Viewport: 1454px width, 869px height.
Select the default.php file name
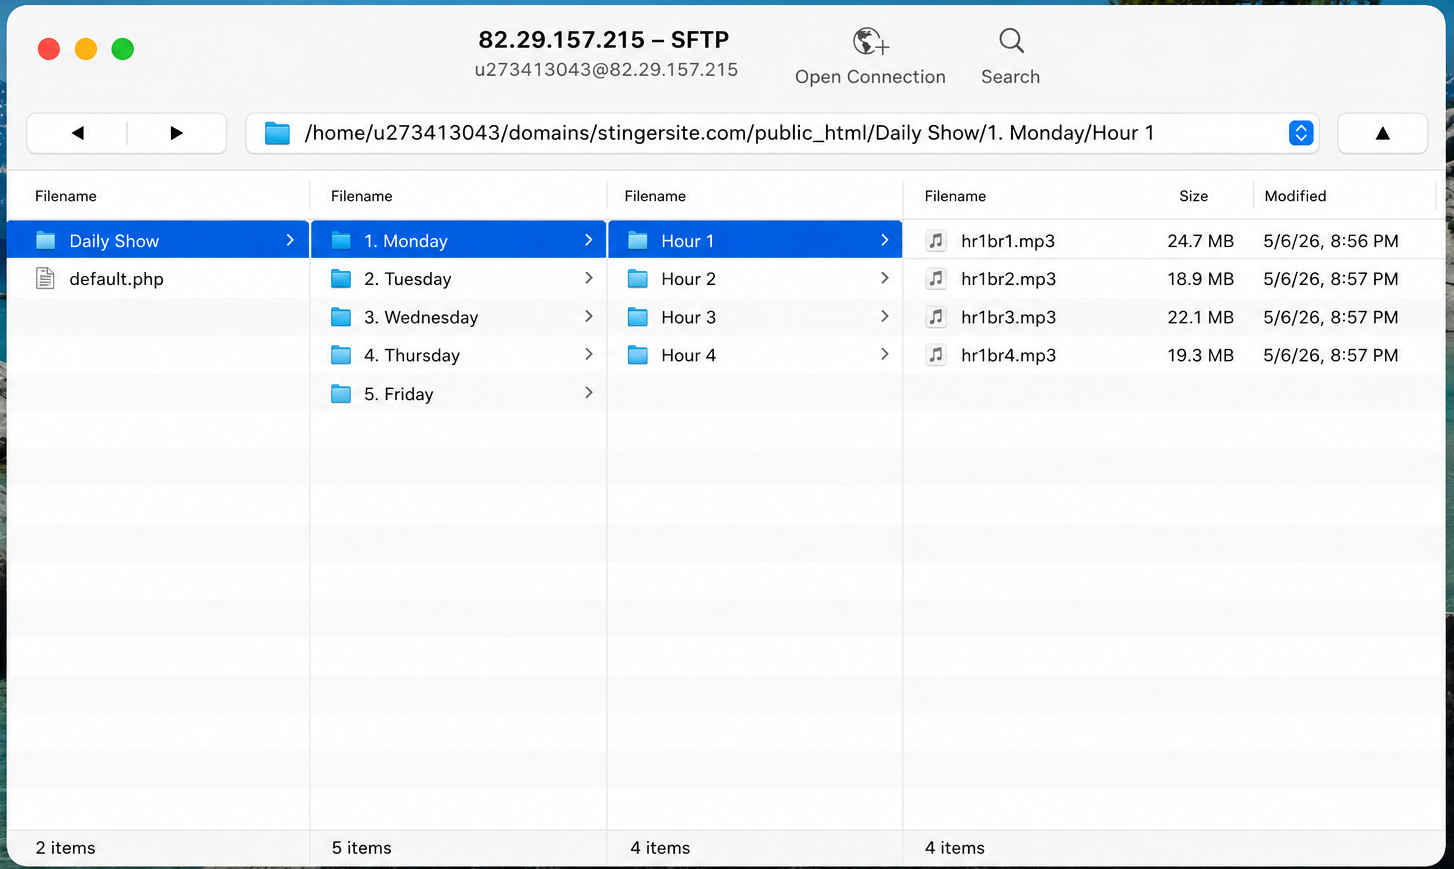[x=116, y=279]
